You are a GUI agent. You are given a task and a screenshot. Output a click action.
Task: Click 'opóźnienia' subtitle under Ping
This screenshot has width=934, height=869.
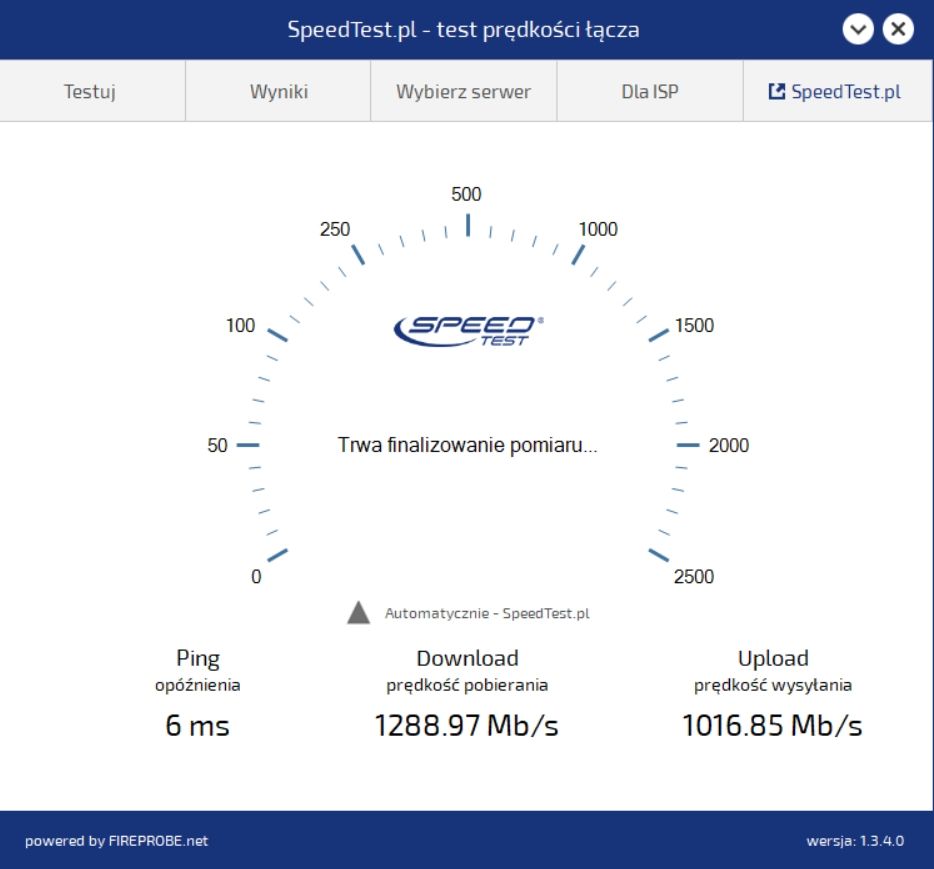(x=198, y=685)
